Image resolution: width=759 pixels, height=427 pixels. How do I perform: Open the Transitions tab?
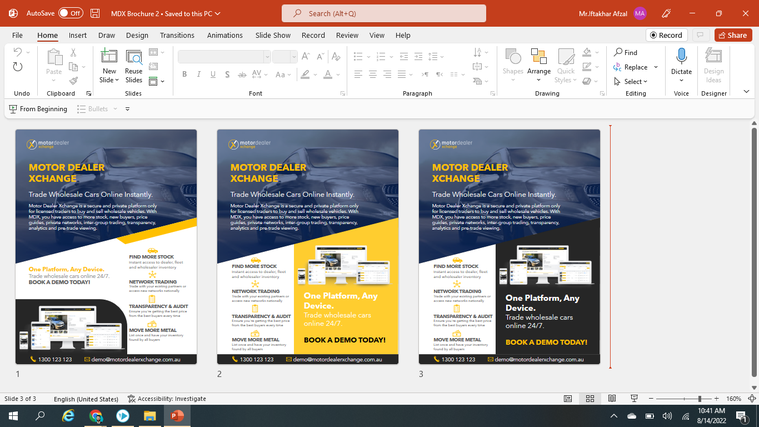[x=177, y=35]
